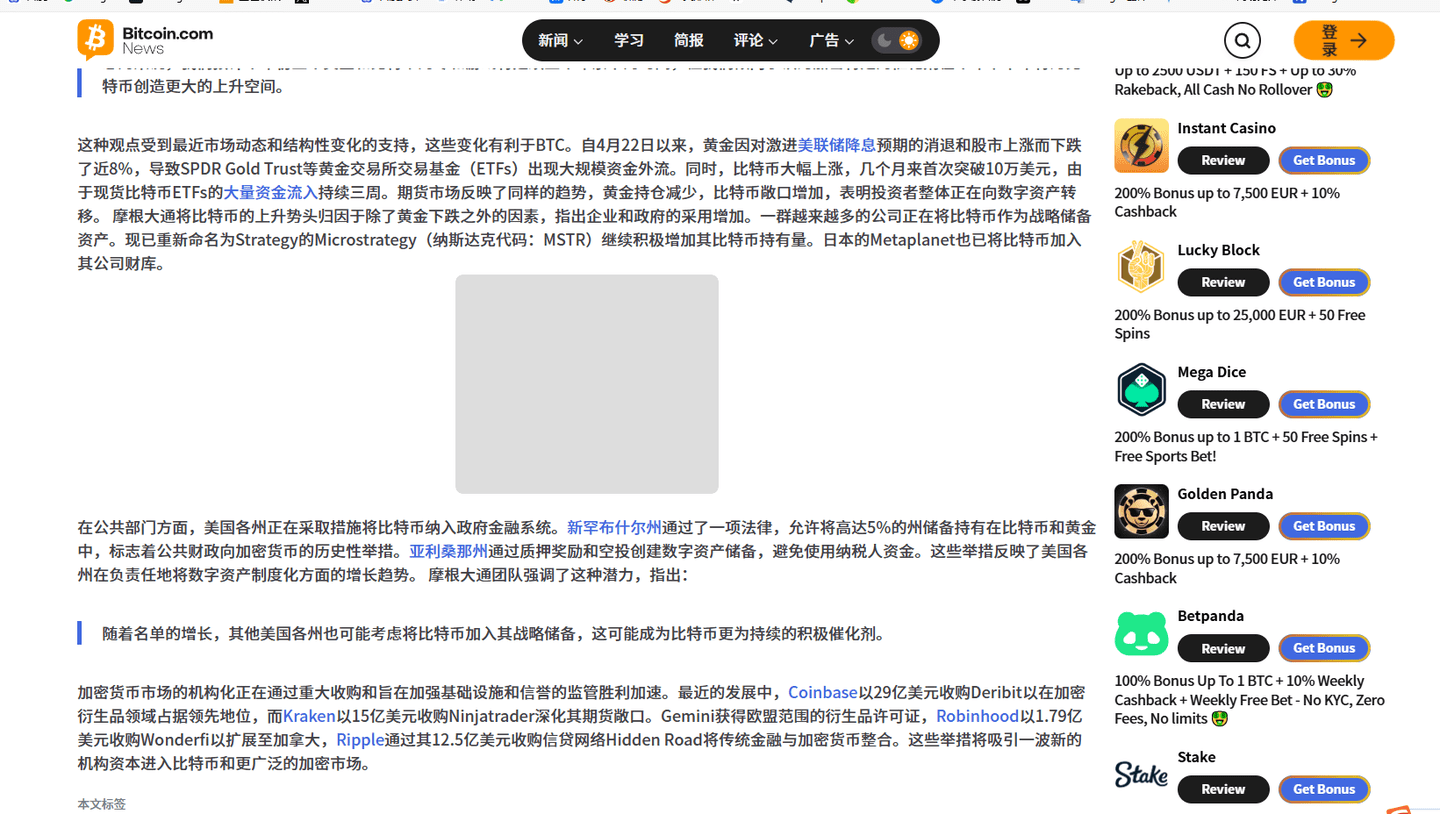Click the Golden Panda logo icon

click(x=1141, y=512)
